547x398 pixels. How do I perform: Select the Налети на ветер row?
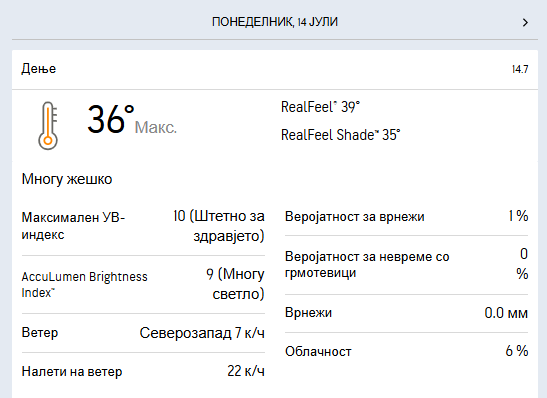[x=143, y=371]
